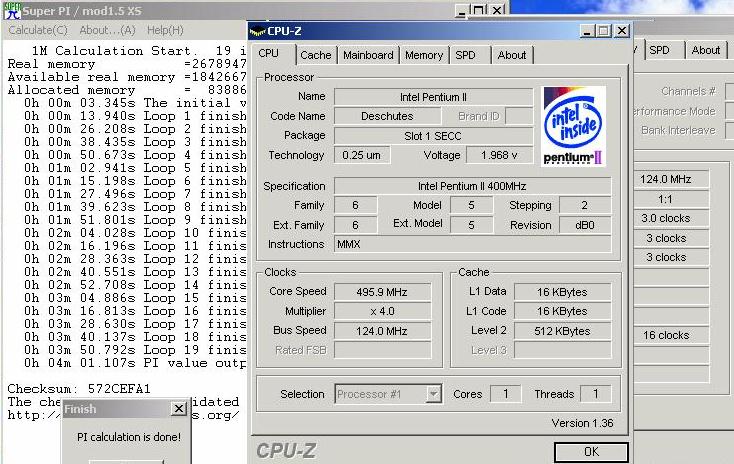The image size is (734, 464).
Task: Open the Help(H) menu in Super PI
Action: 165,30
